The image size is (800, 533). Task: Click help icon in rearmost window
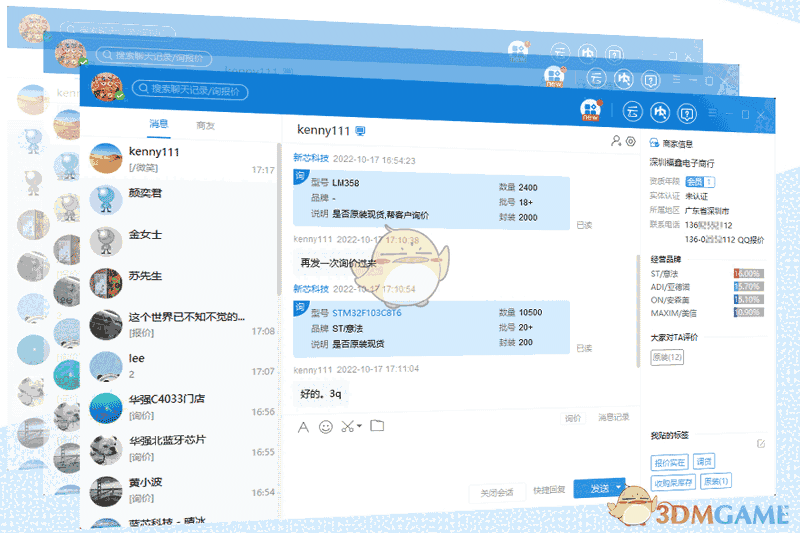tap(614, 54)
